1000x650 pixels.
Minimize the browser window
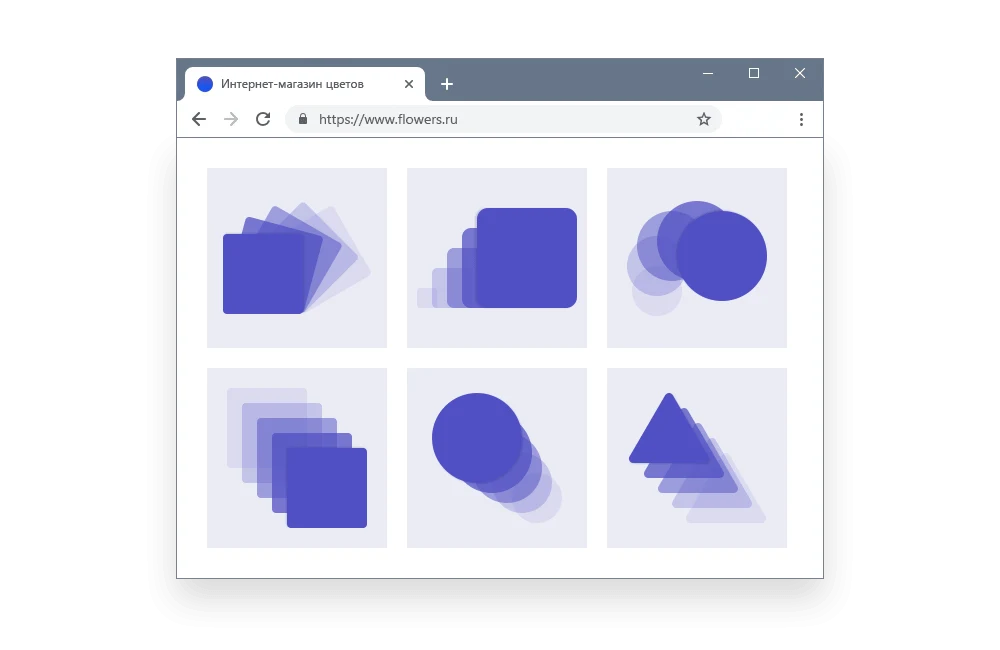point(708,73)
